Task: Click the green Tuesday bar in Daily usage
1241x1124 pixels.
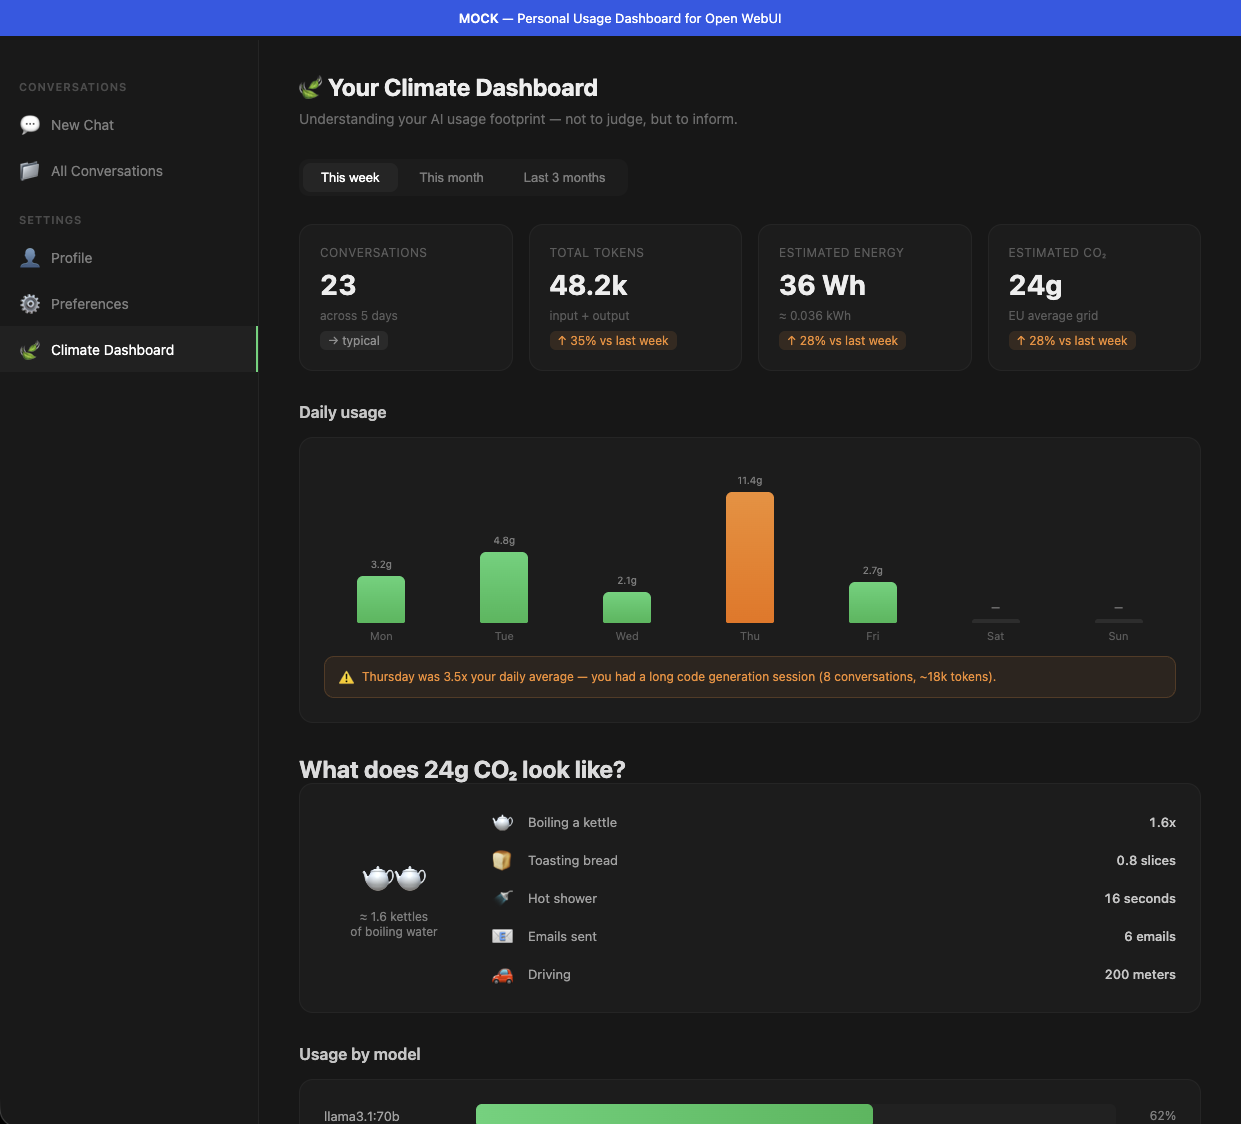Action: (503, 588)
